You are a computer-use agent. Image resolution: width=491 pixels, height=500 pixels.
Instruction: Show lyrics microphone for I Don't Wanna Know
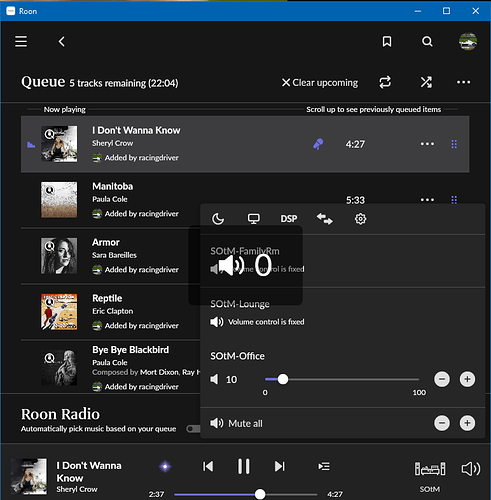pos(318,144)
